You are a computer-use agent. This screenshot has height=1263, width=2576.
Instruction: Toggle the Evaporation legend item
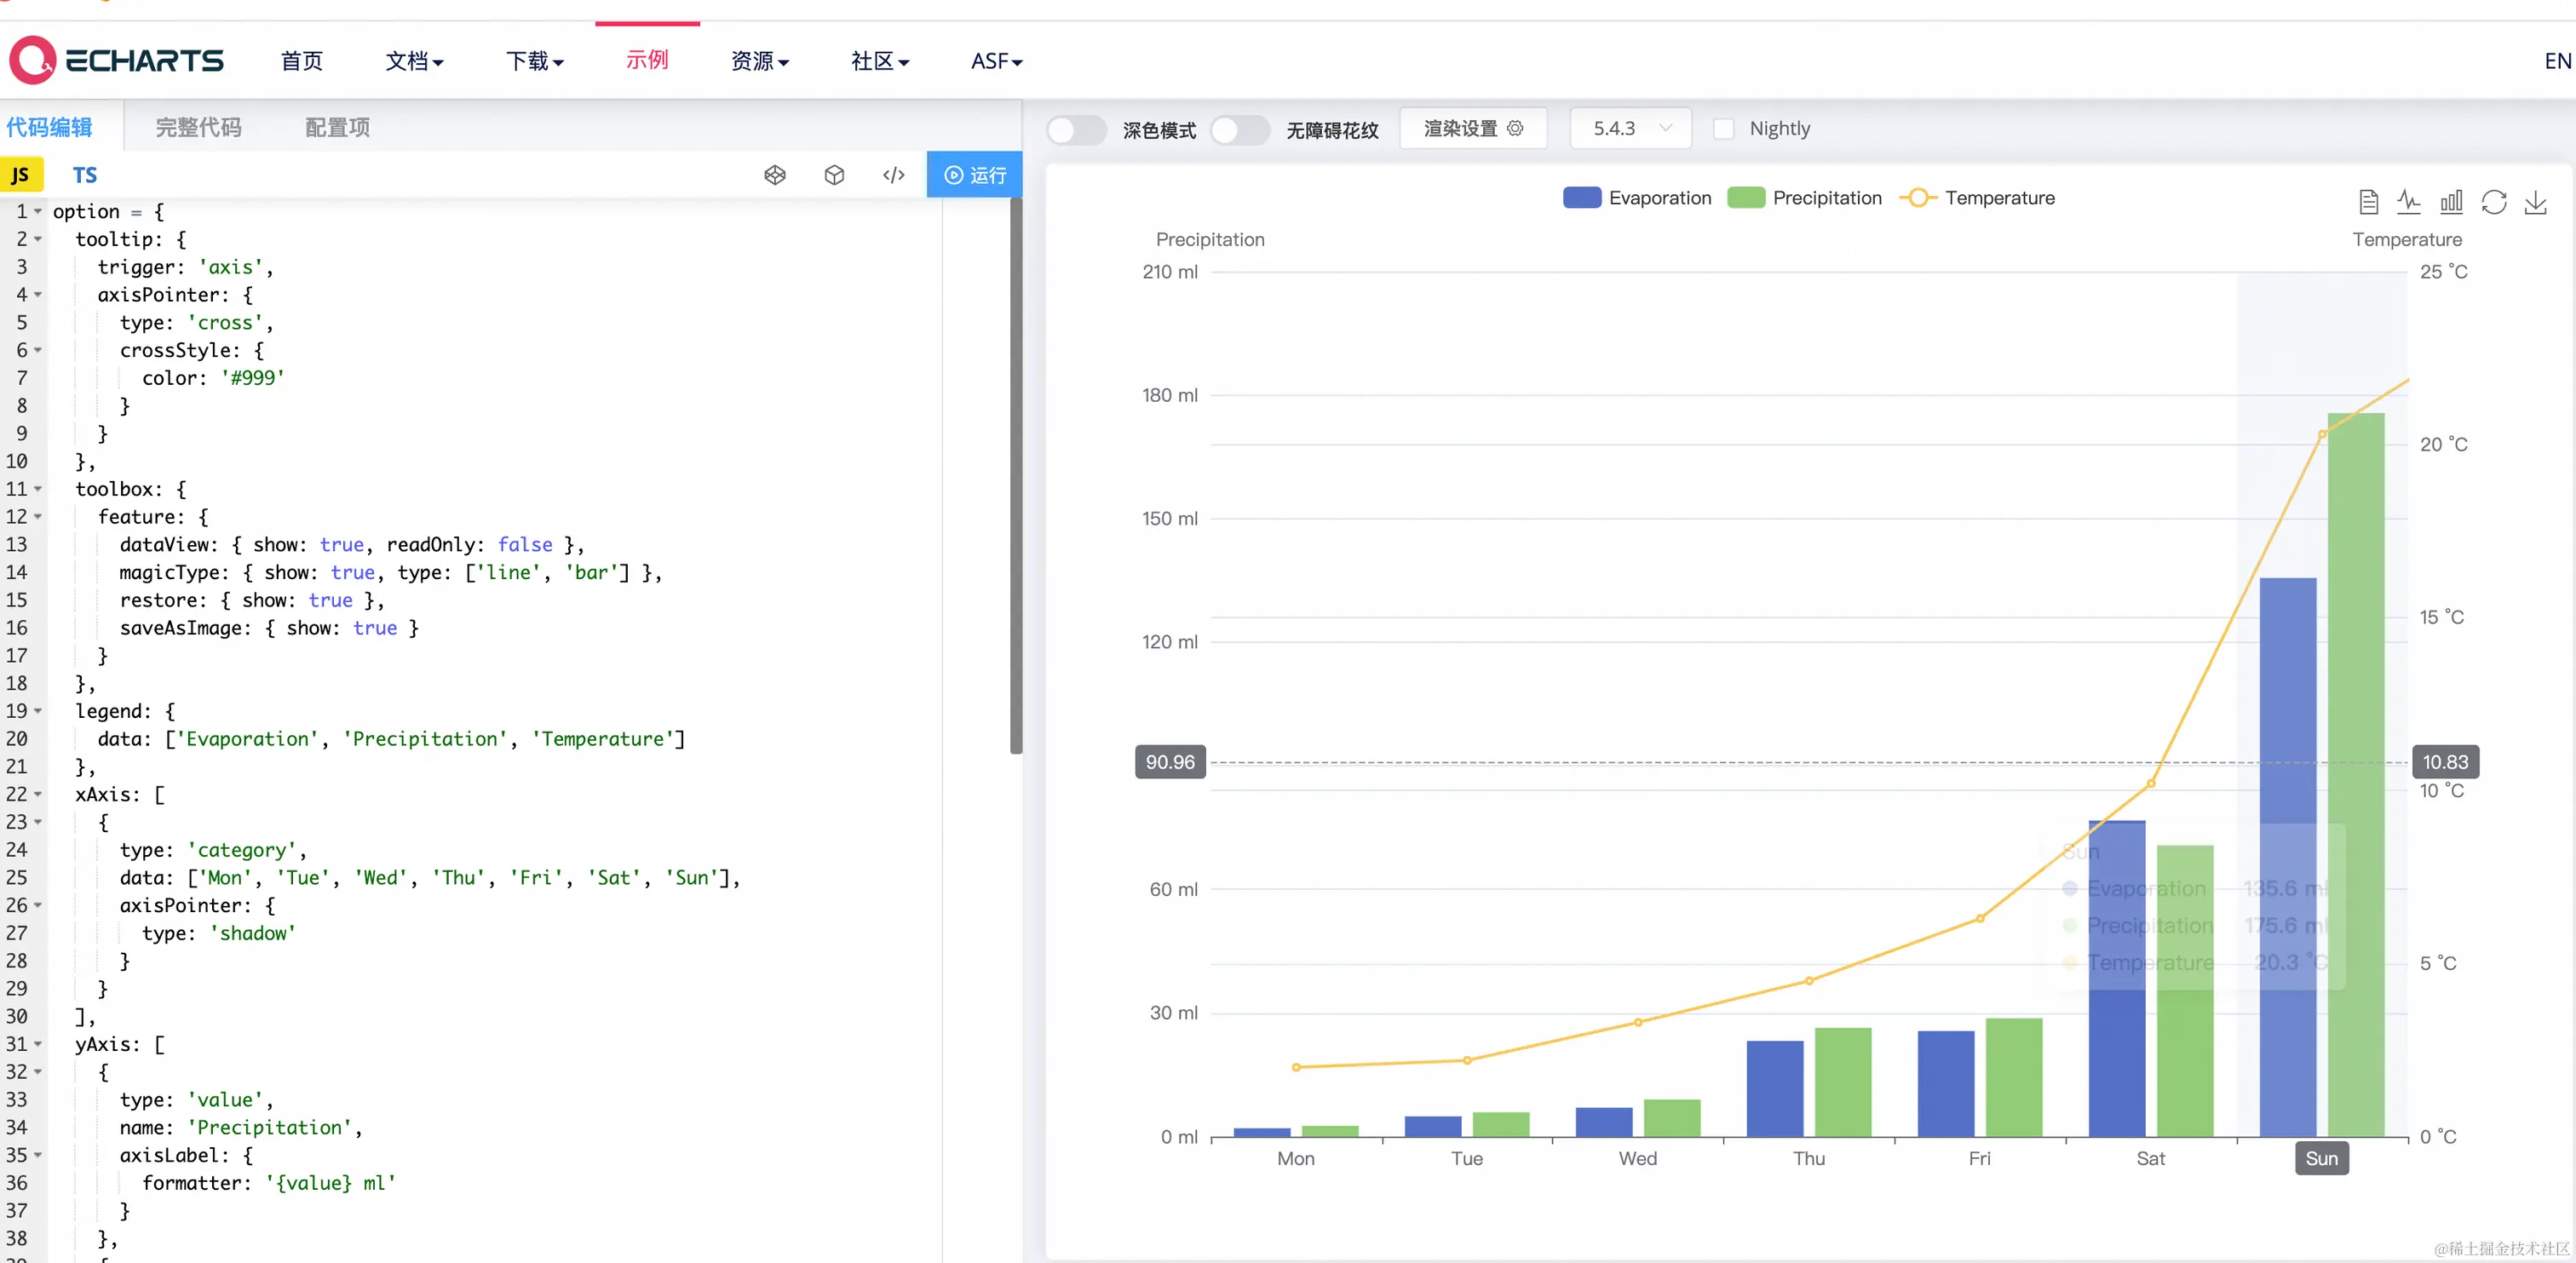coord(1637,198)
